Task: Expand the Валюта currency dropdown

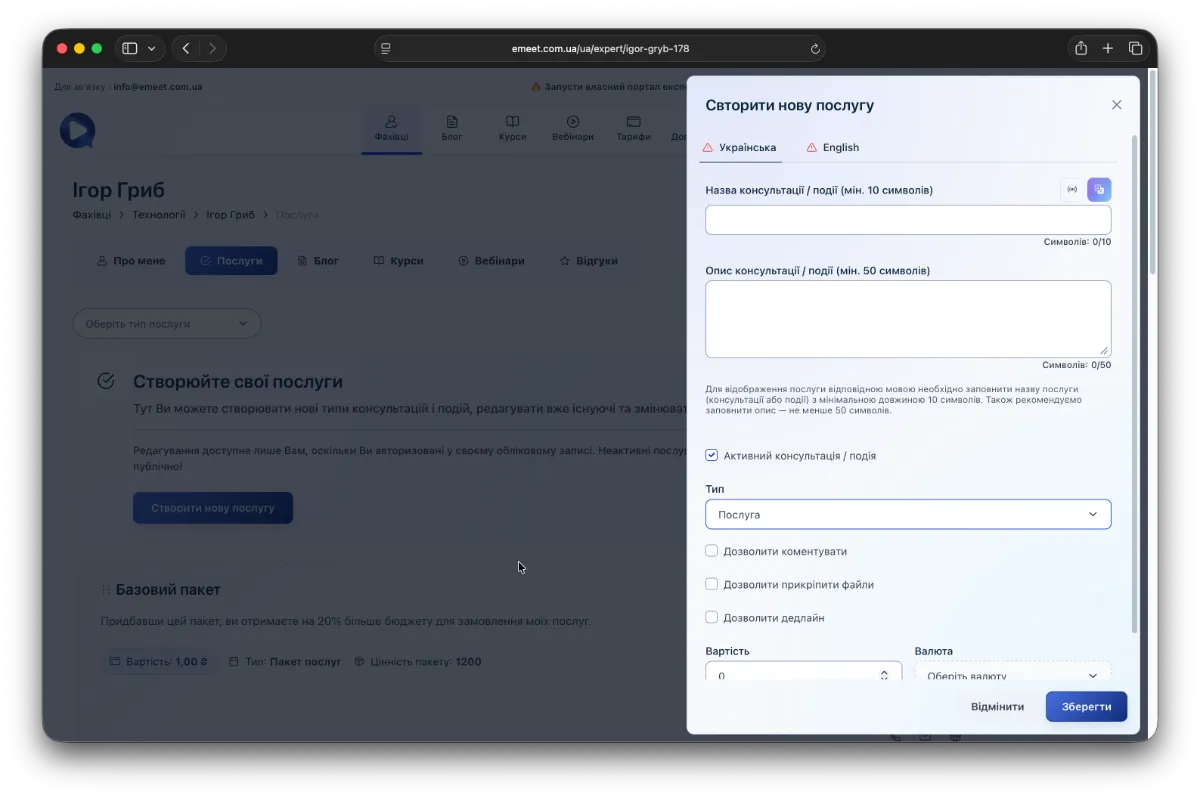Action: pos(1012,674)
